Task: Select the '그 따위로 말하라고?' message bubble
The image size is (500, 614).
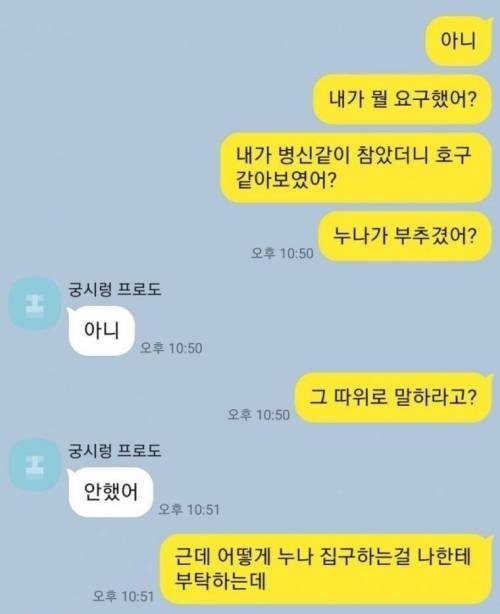Action: [x=394, y=397]
